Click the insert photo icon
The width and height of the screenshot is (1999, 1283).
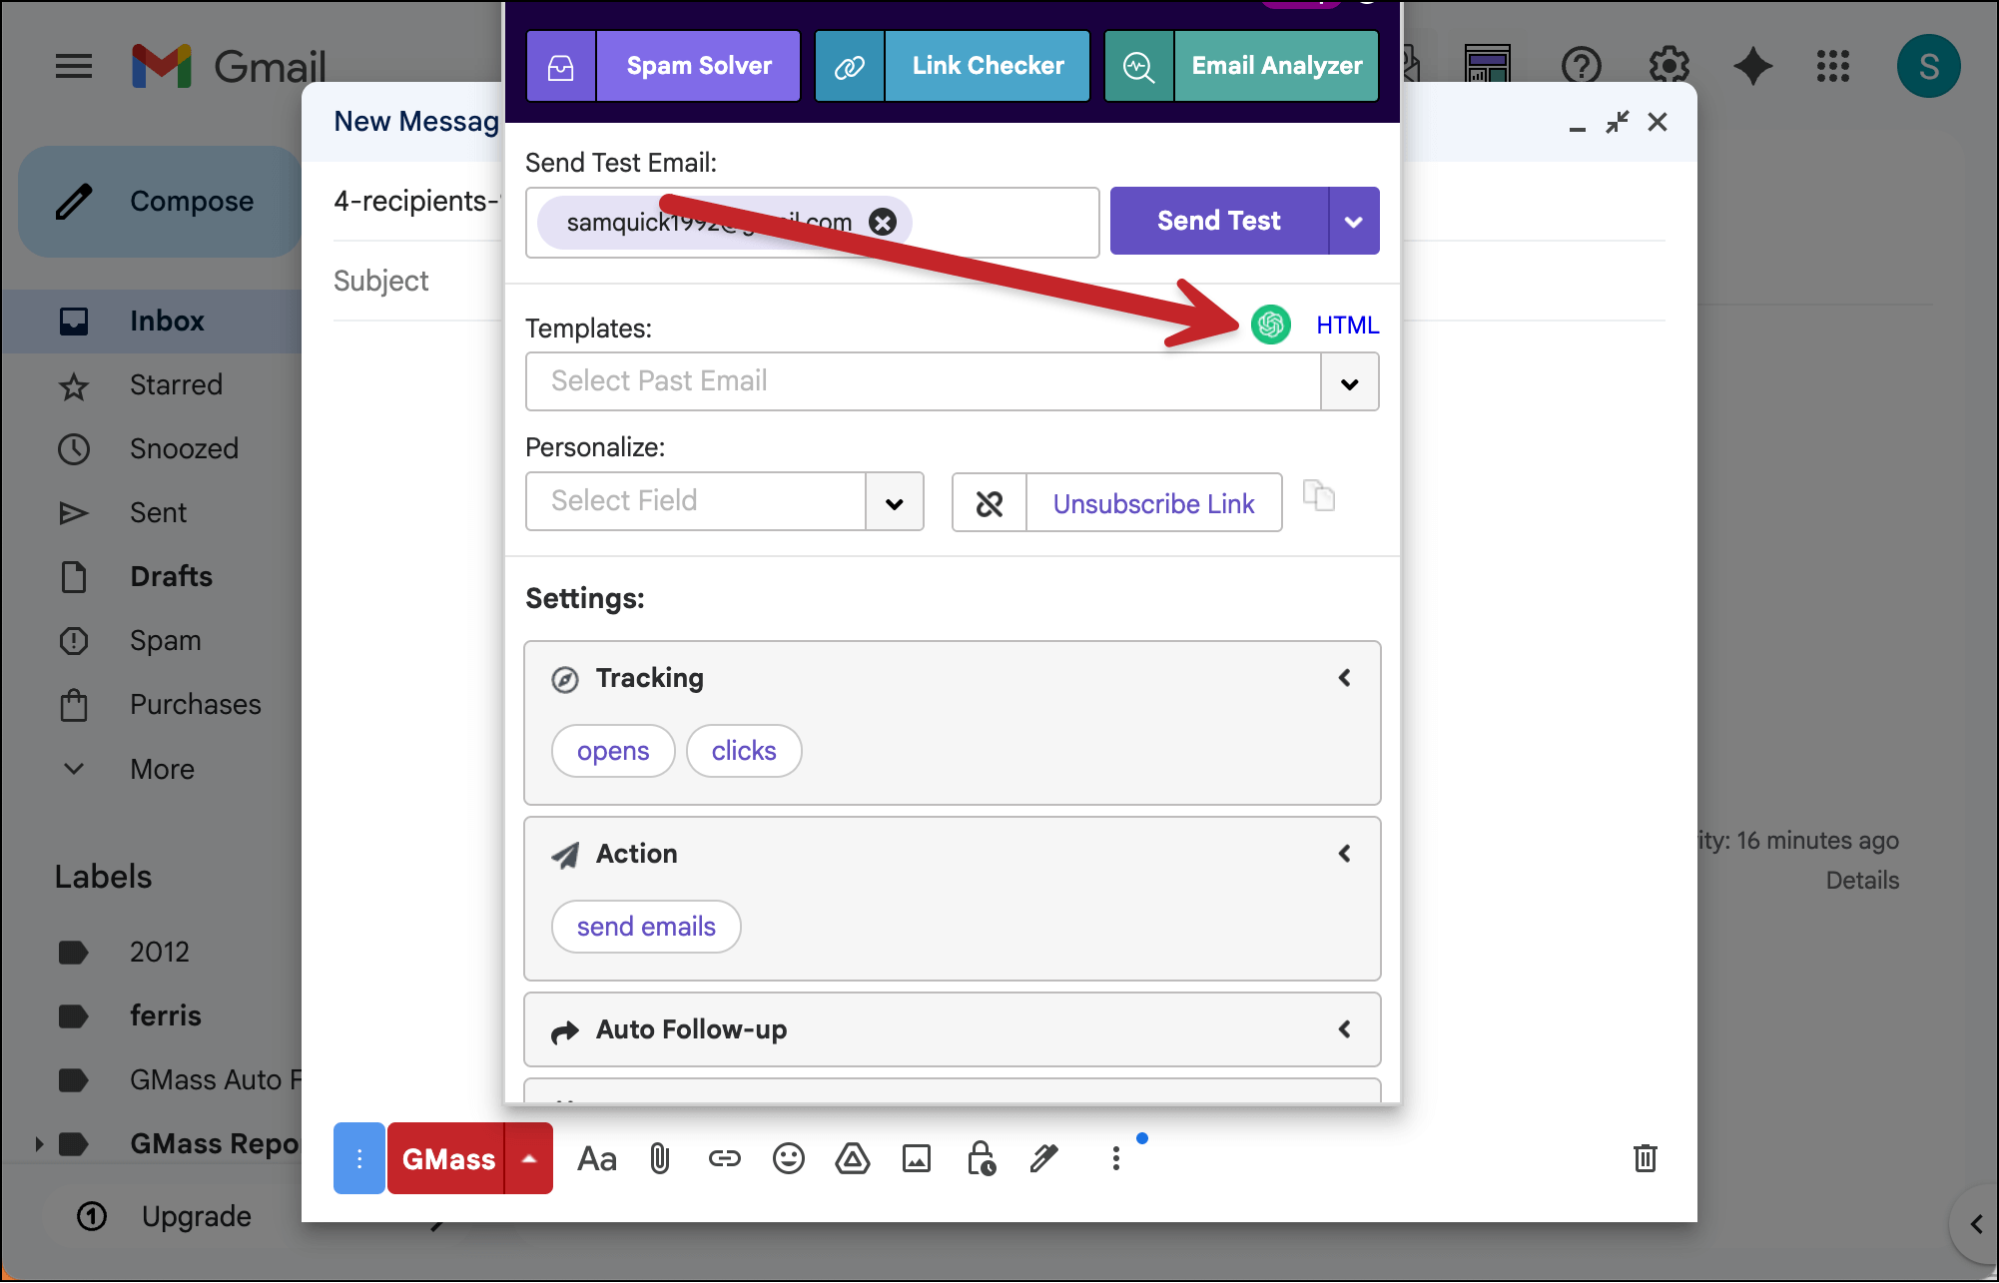[916, 1159]
